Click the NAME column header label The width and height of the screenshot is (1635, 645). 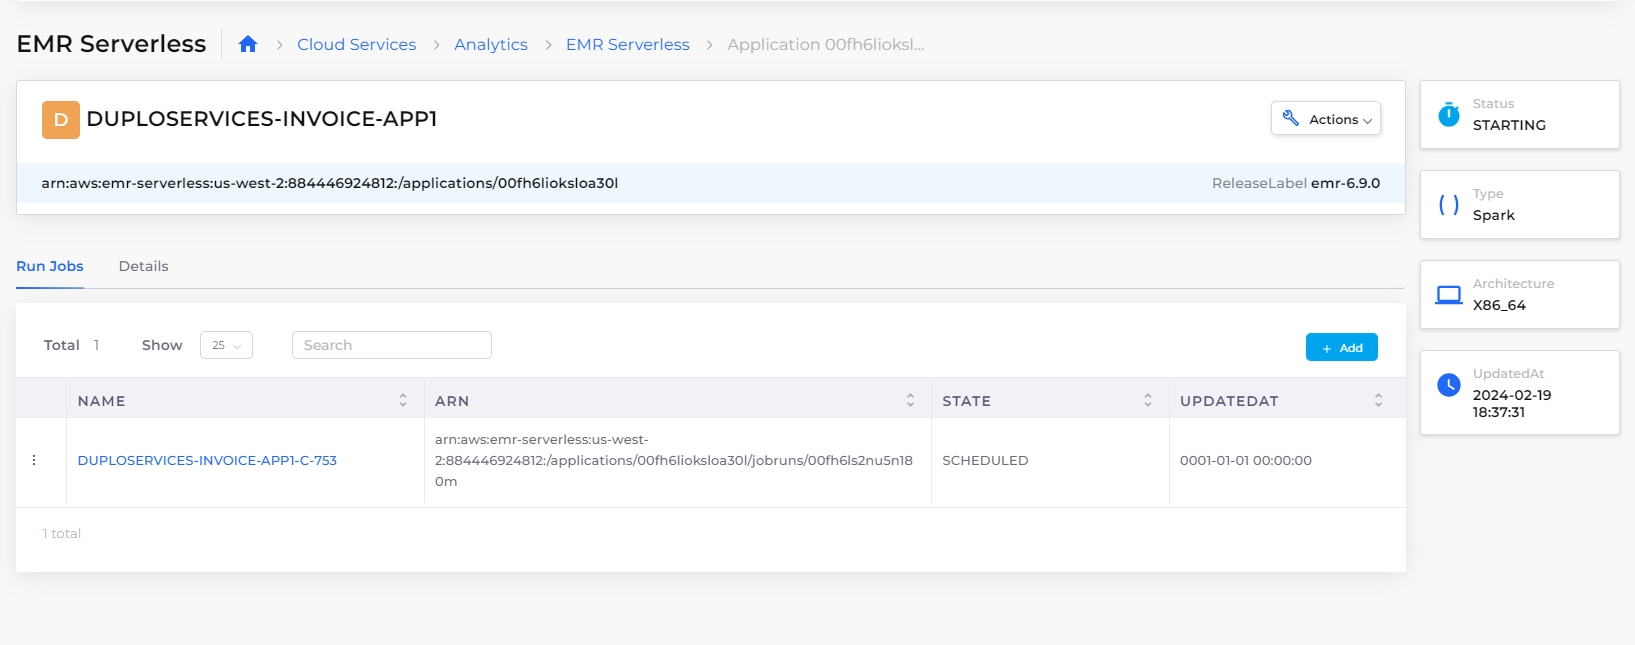[102, 401]
